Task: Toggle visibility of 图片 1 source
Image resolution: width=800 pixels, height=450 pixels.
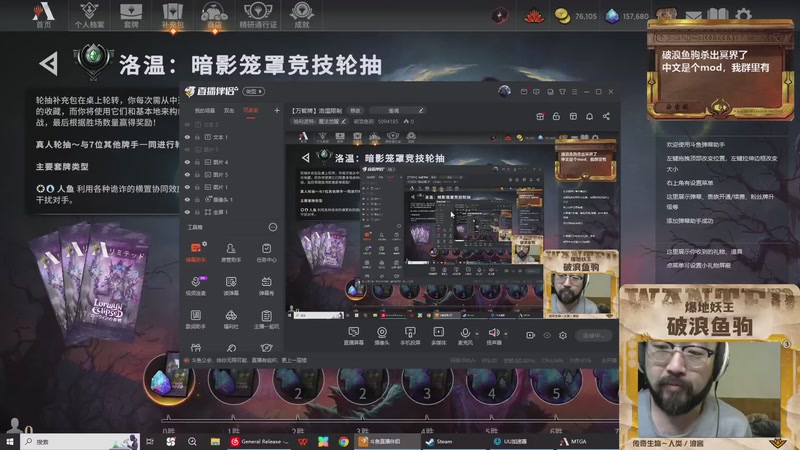Action: [187, 187]
